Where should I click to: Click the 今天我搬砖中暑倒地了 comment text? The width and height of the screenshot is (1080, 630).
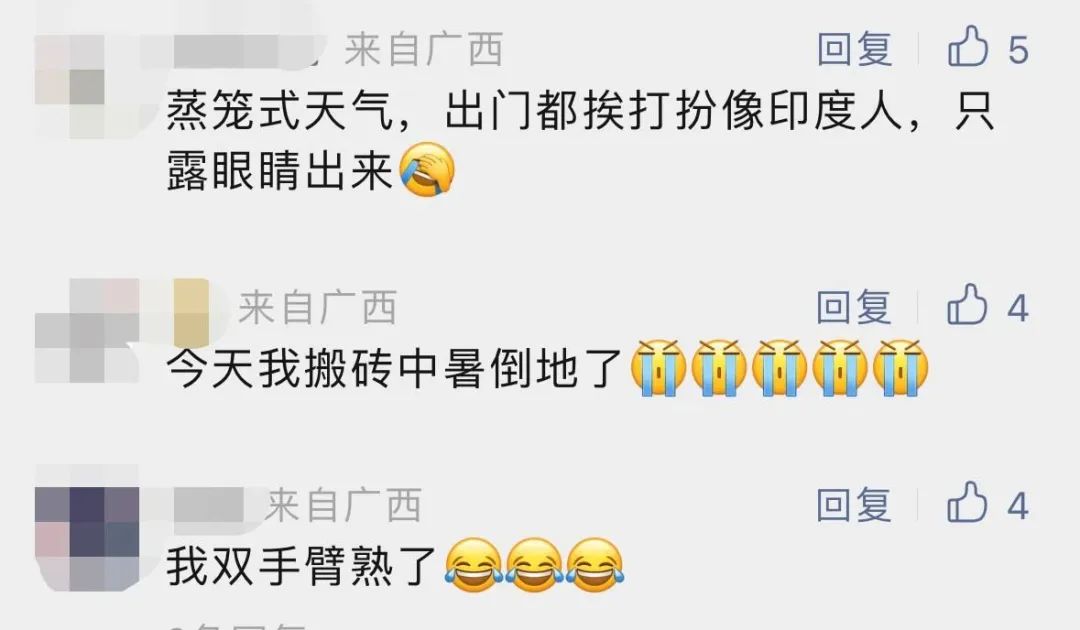tap(393, 369)
